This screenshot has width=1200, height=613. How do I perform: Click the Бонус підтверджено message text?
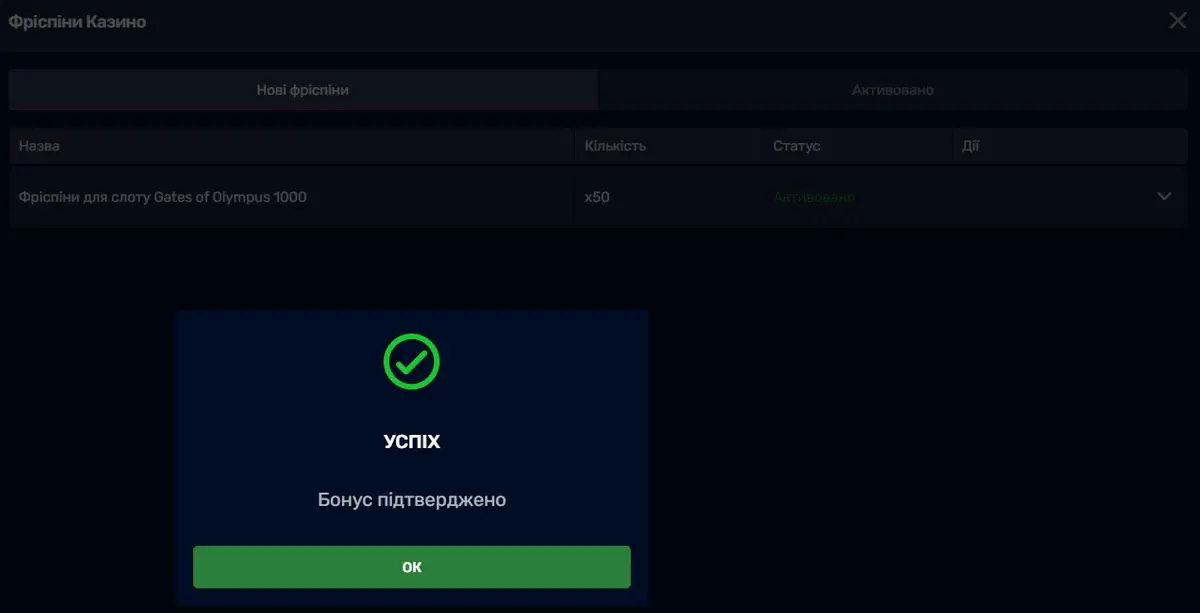pos(411,499)
